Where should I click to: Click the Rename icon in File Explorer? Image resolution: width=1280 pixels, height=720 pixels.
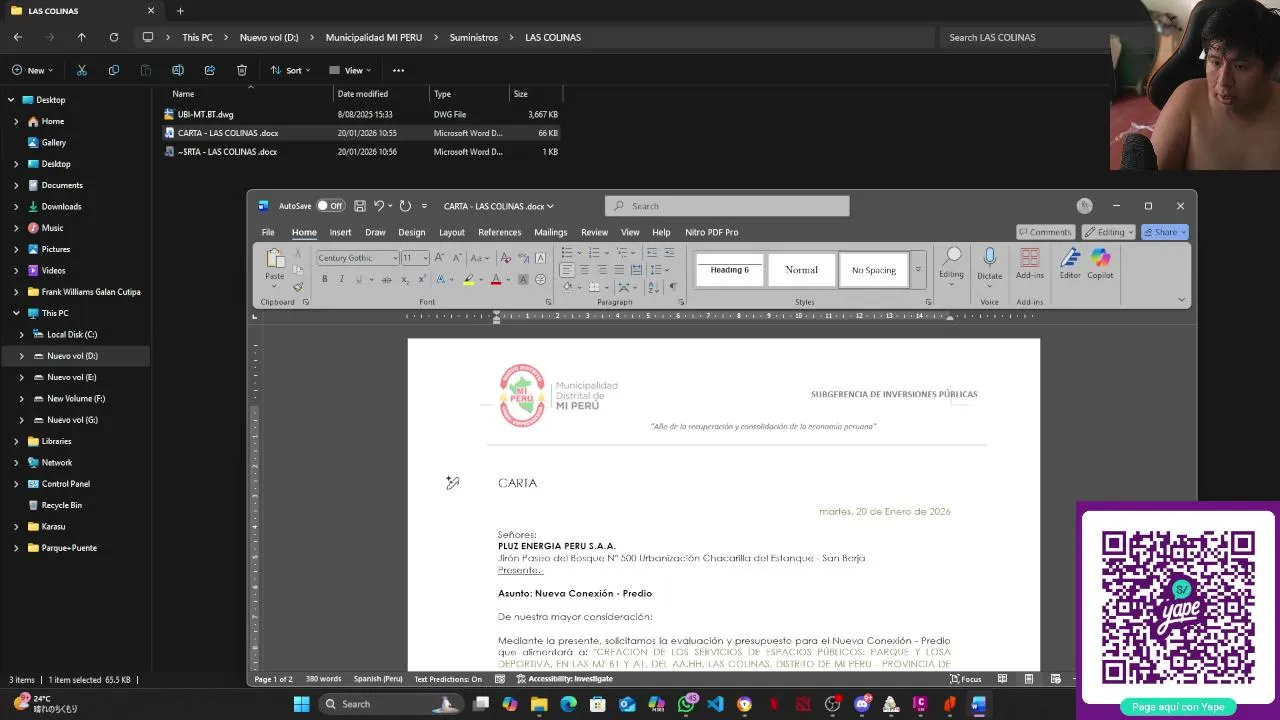pyautogui.click(x=178, y=70)
